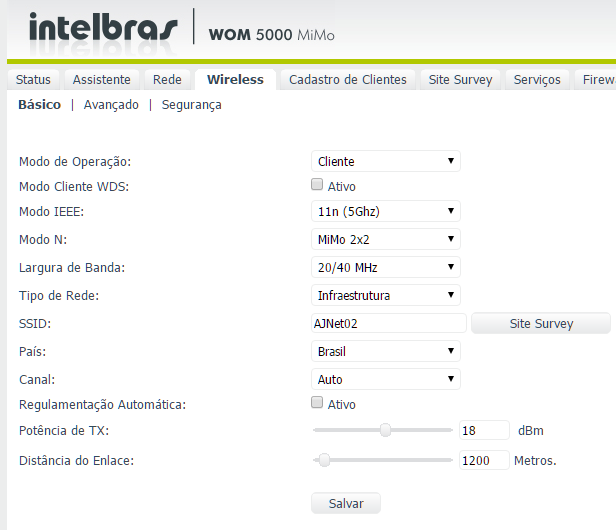Click the SSID input field
This screenshot has width=616, height=530.
pos(389,323)
